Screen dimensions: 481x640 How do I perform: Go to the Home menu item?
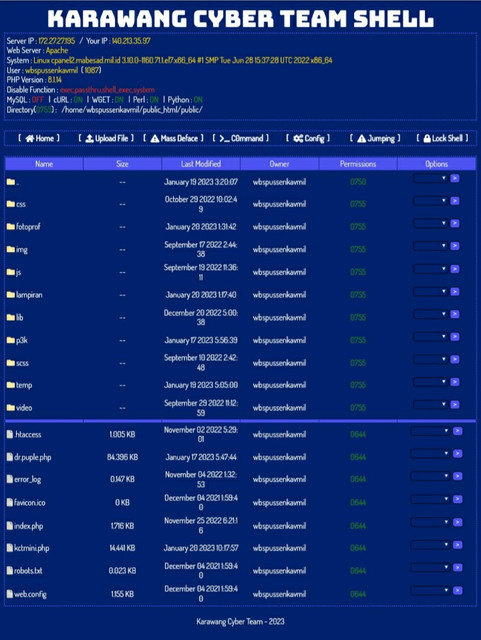(39, 138)
